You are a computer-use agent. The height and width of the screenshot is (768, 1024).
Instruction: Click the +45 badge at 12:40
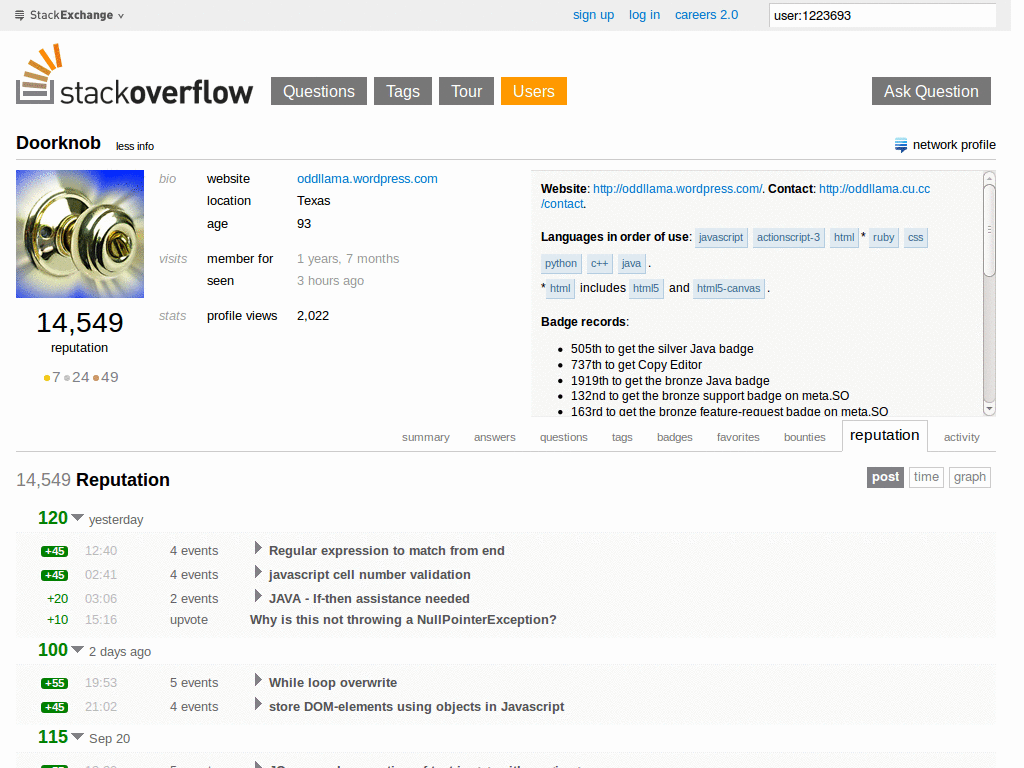(x=54, y=551)
